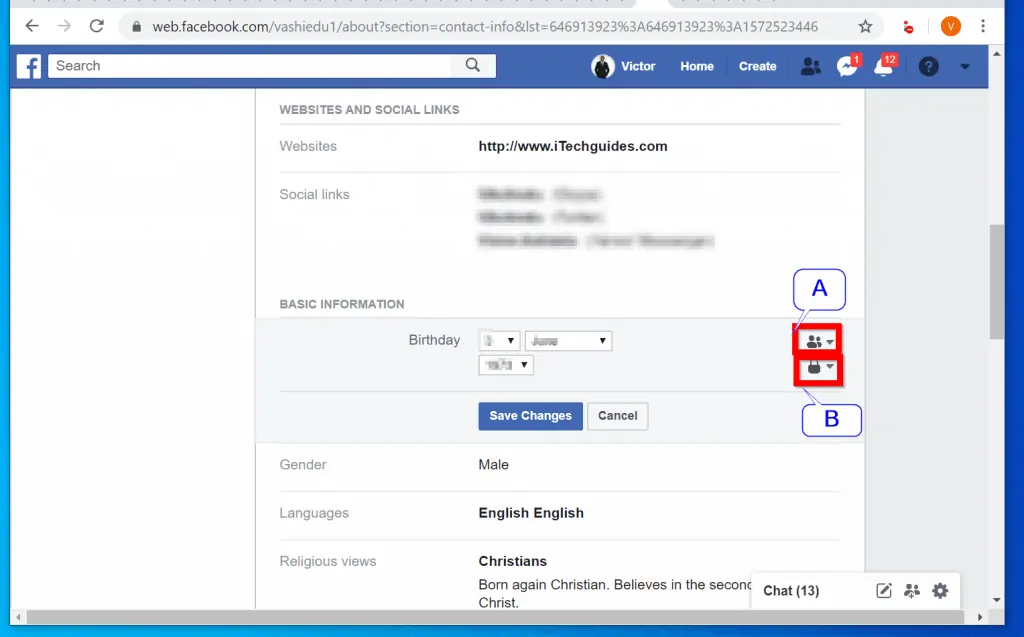Click the Birthday field label

click(434, 340)
